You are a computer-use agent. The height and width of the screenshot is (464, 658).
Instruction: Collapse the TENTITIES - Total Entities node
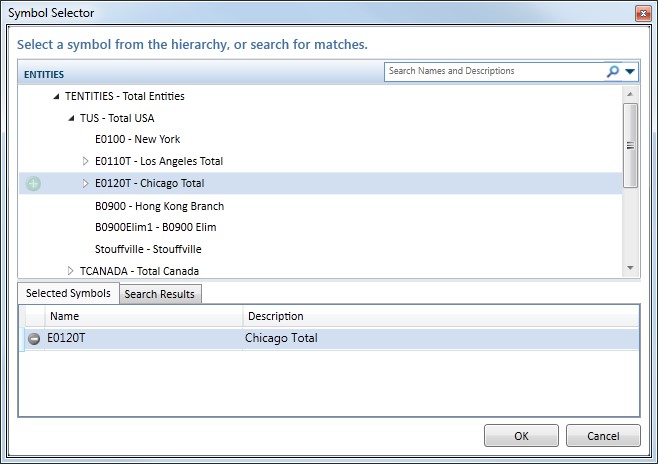55,97
